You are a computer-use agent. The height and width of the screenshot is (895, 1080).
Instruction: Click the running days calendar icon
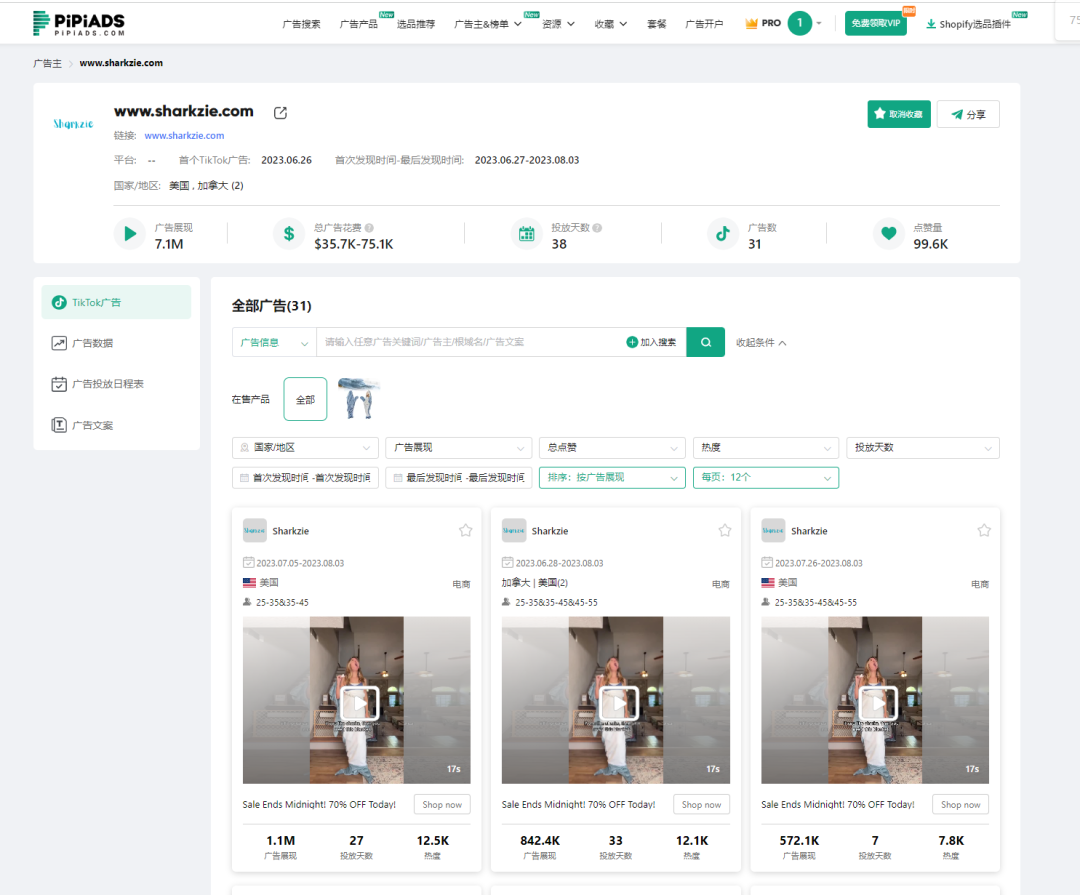pyautogui.click(x=526, y=234)
